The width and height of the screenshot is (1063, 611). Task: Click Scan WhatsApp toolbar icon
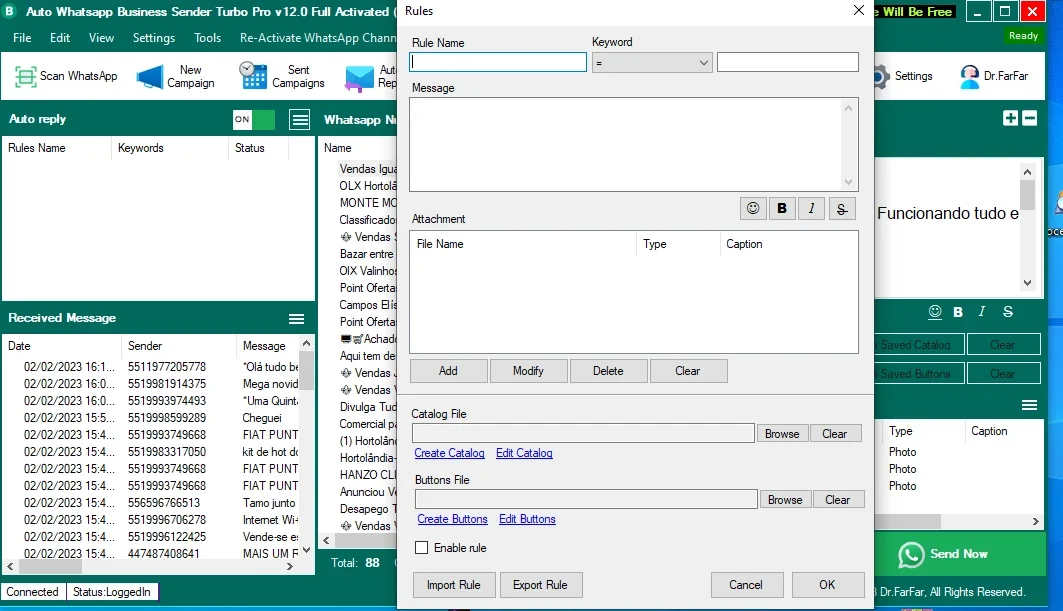coord(26,76)
